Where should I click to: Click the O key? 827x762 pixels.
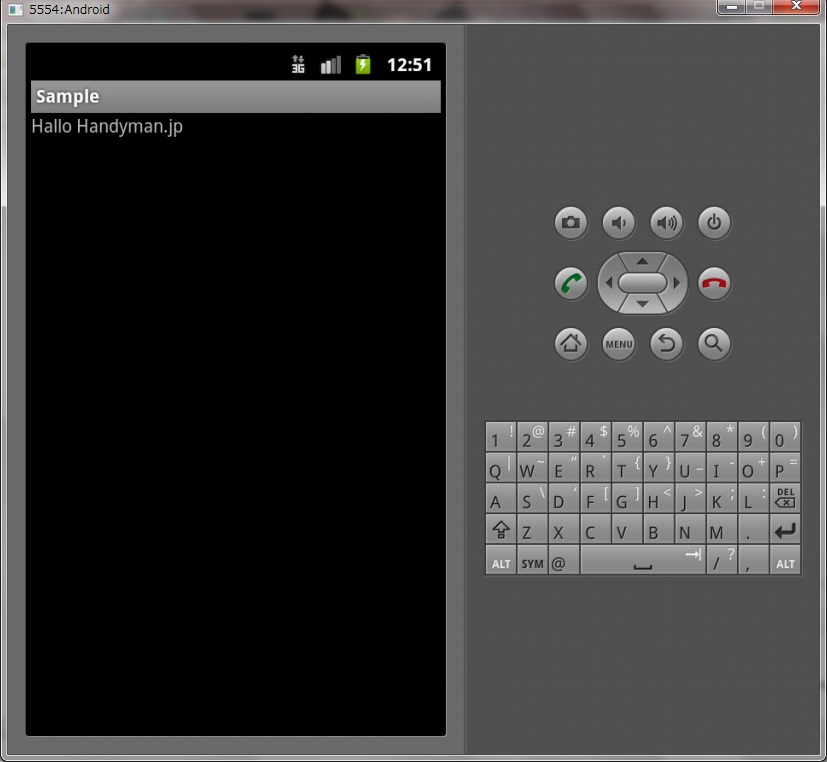[x=753, y=467]
